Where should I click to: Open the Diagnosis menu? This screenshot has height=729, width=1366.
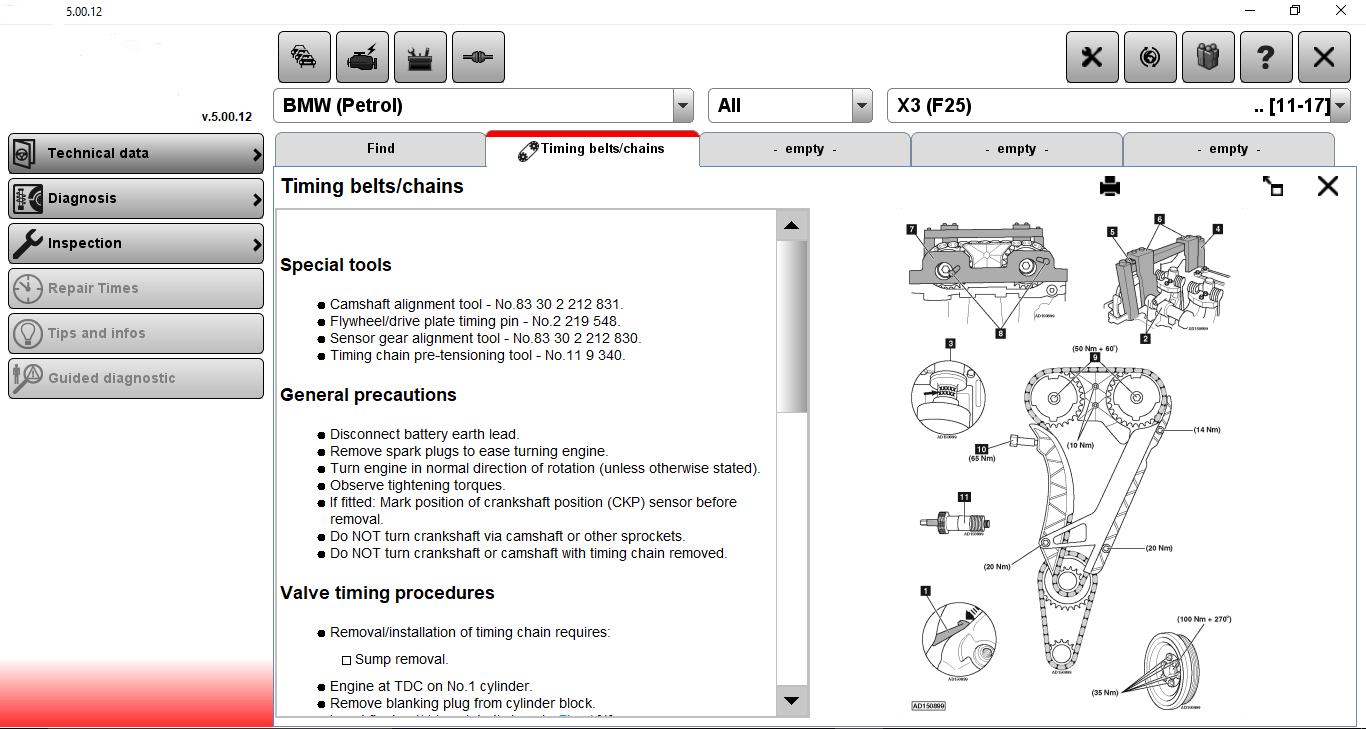click(136, 198)
